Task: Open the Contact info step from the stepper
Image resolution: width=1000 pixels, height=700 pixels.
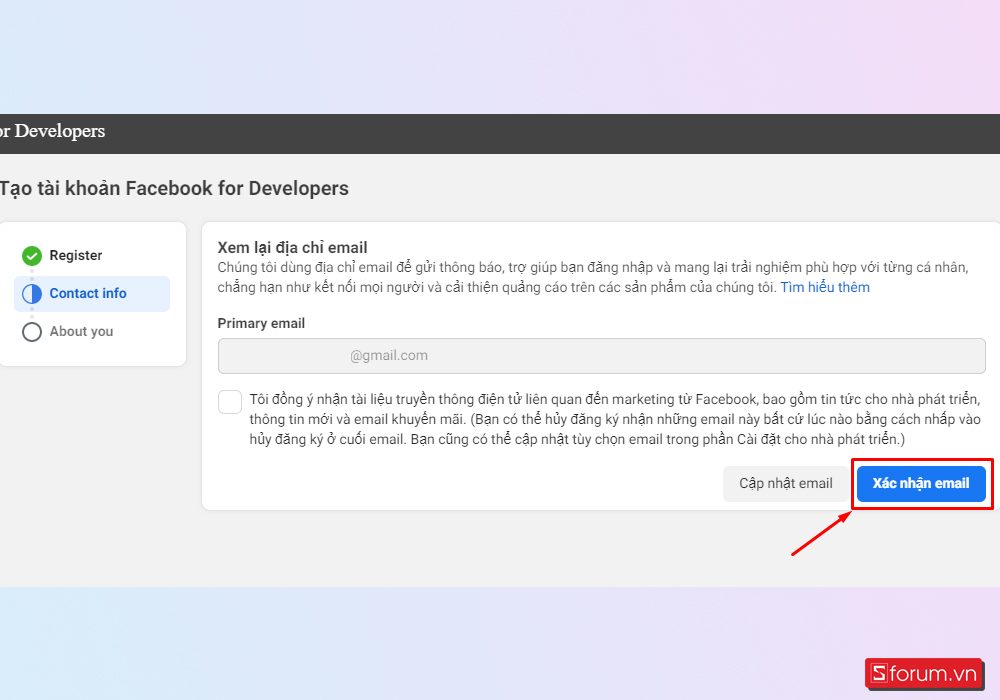Action: [87, 293]
